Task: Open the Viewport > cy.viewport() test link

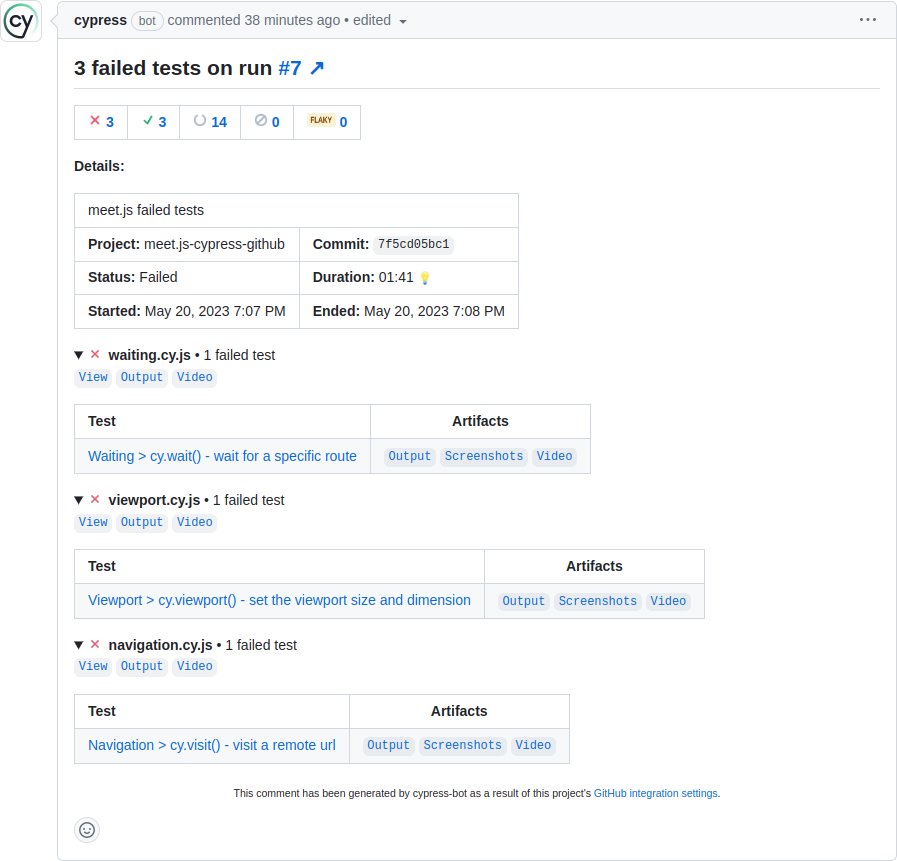Action: click(279, 600)
